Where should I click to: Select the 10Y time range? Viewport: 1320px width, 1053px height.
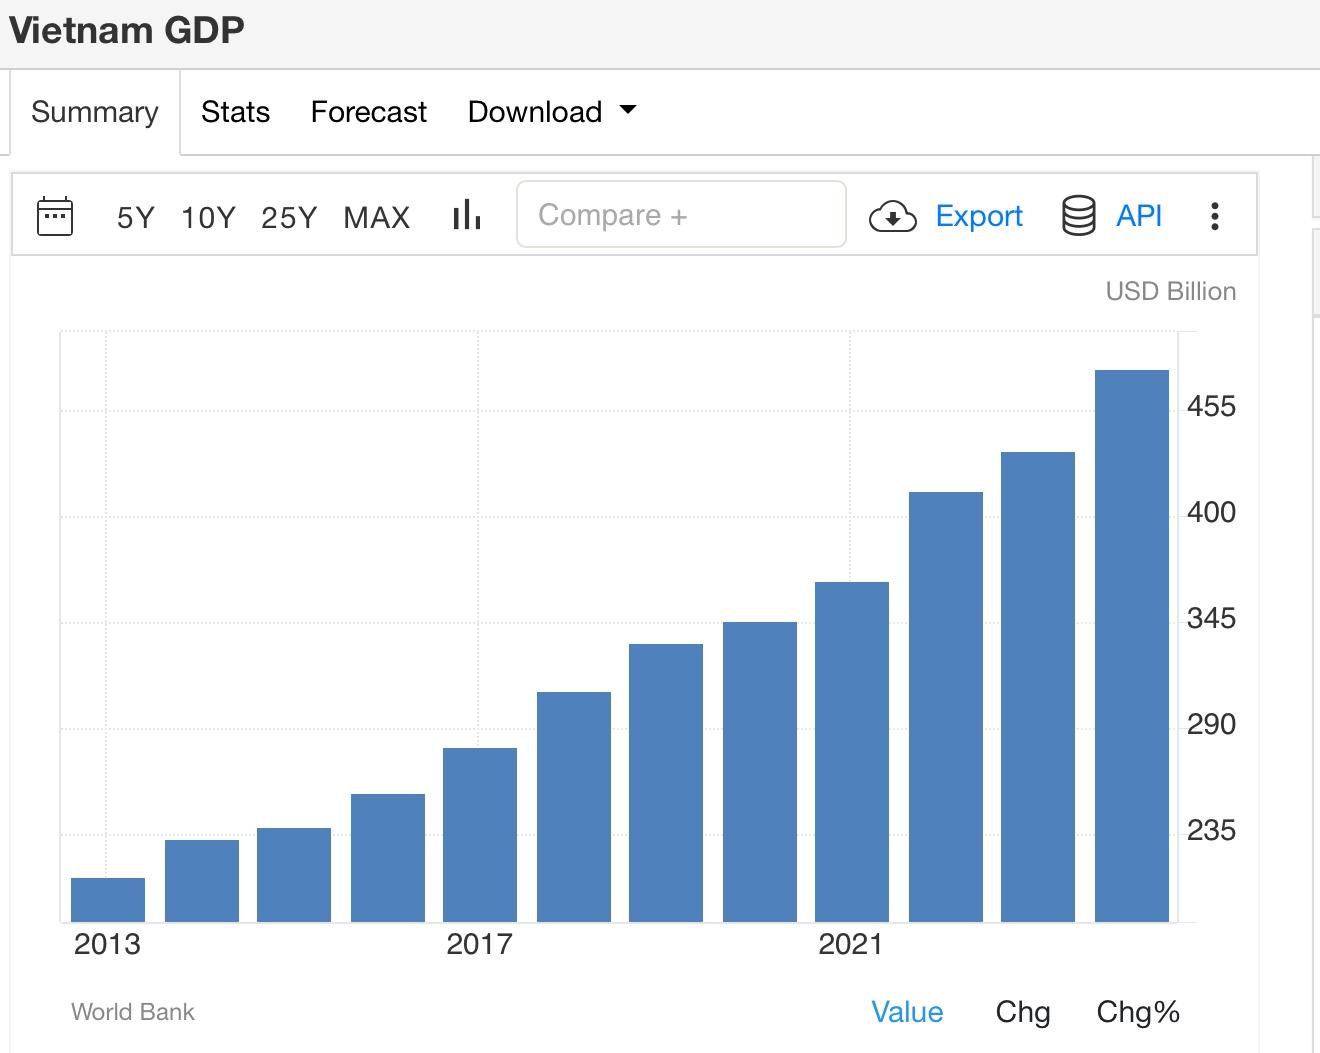pyautogui.click(x=208, y=217)
